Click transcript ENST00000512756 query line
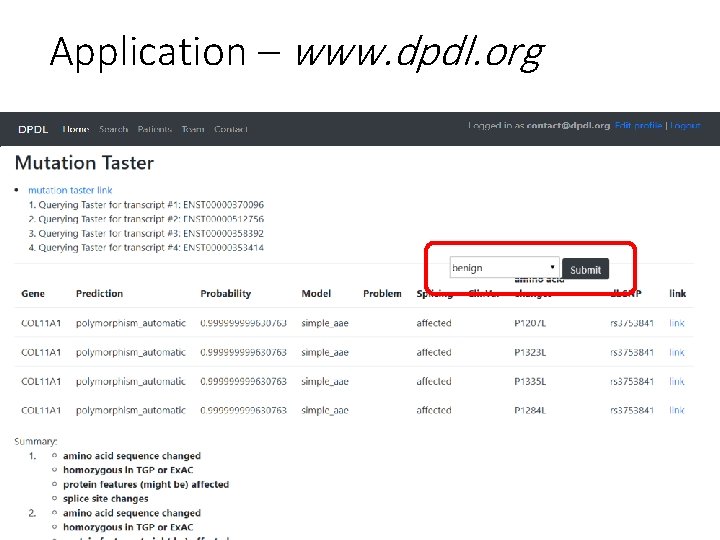The width and height of the screenshot is (720, 540). point(146,219)
